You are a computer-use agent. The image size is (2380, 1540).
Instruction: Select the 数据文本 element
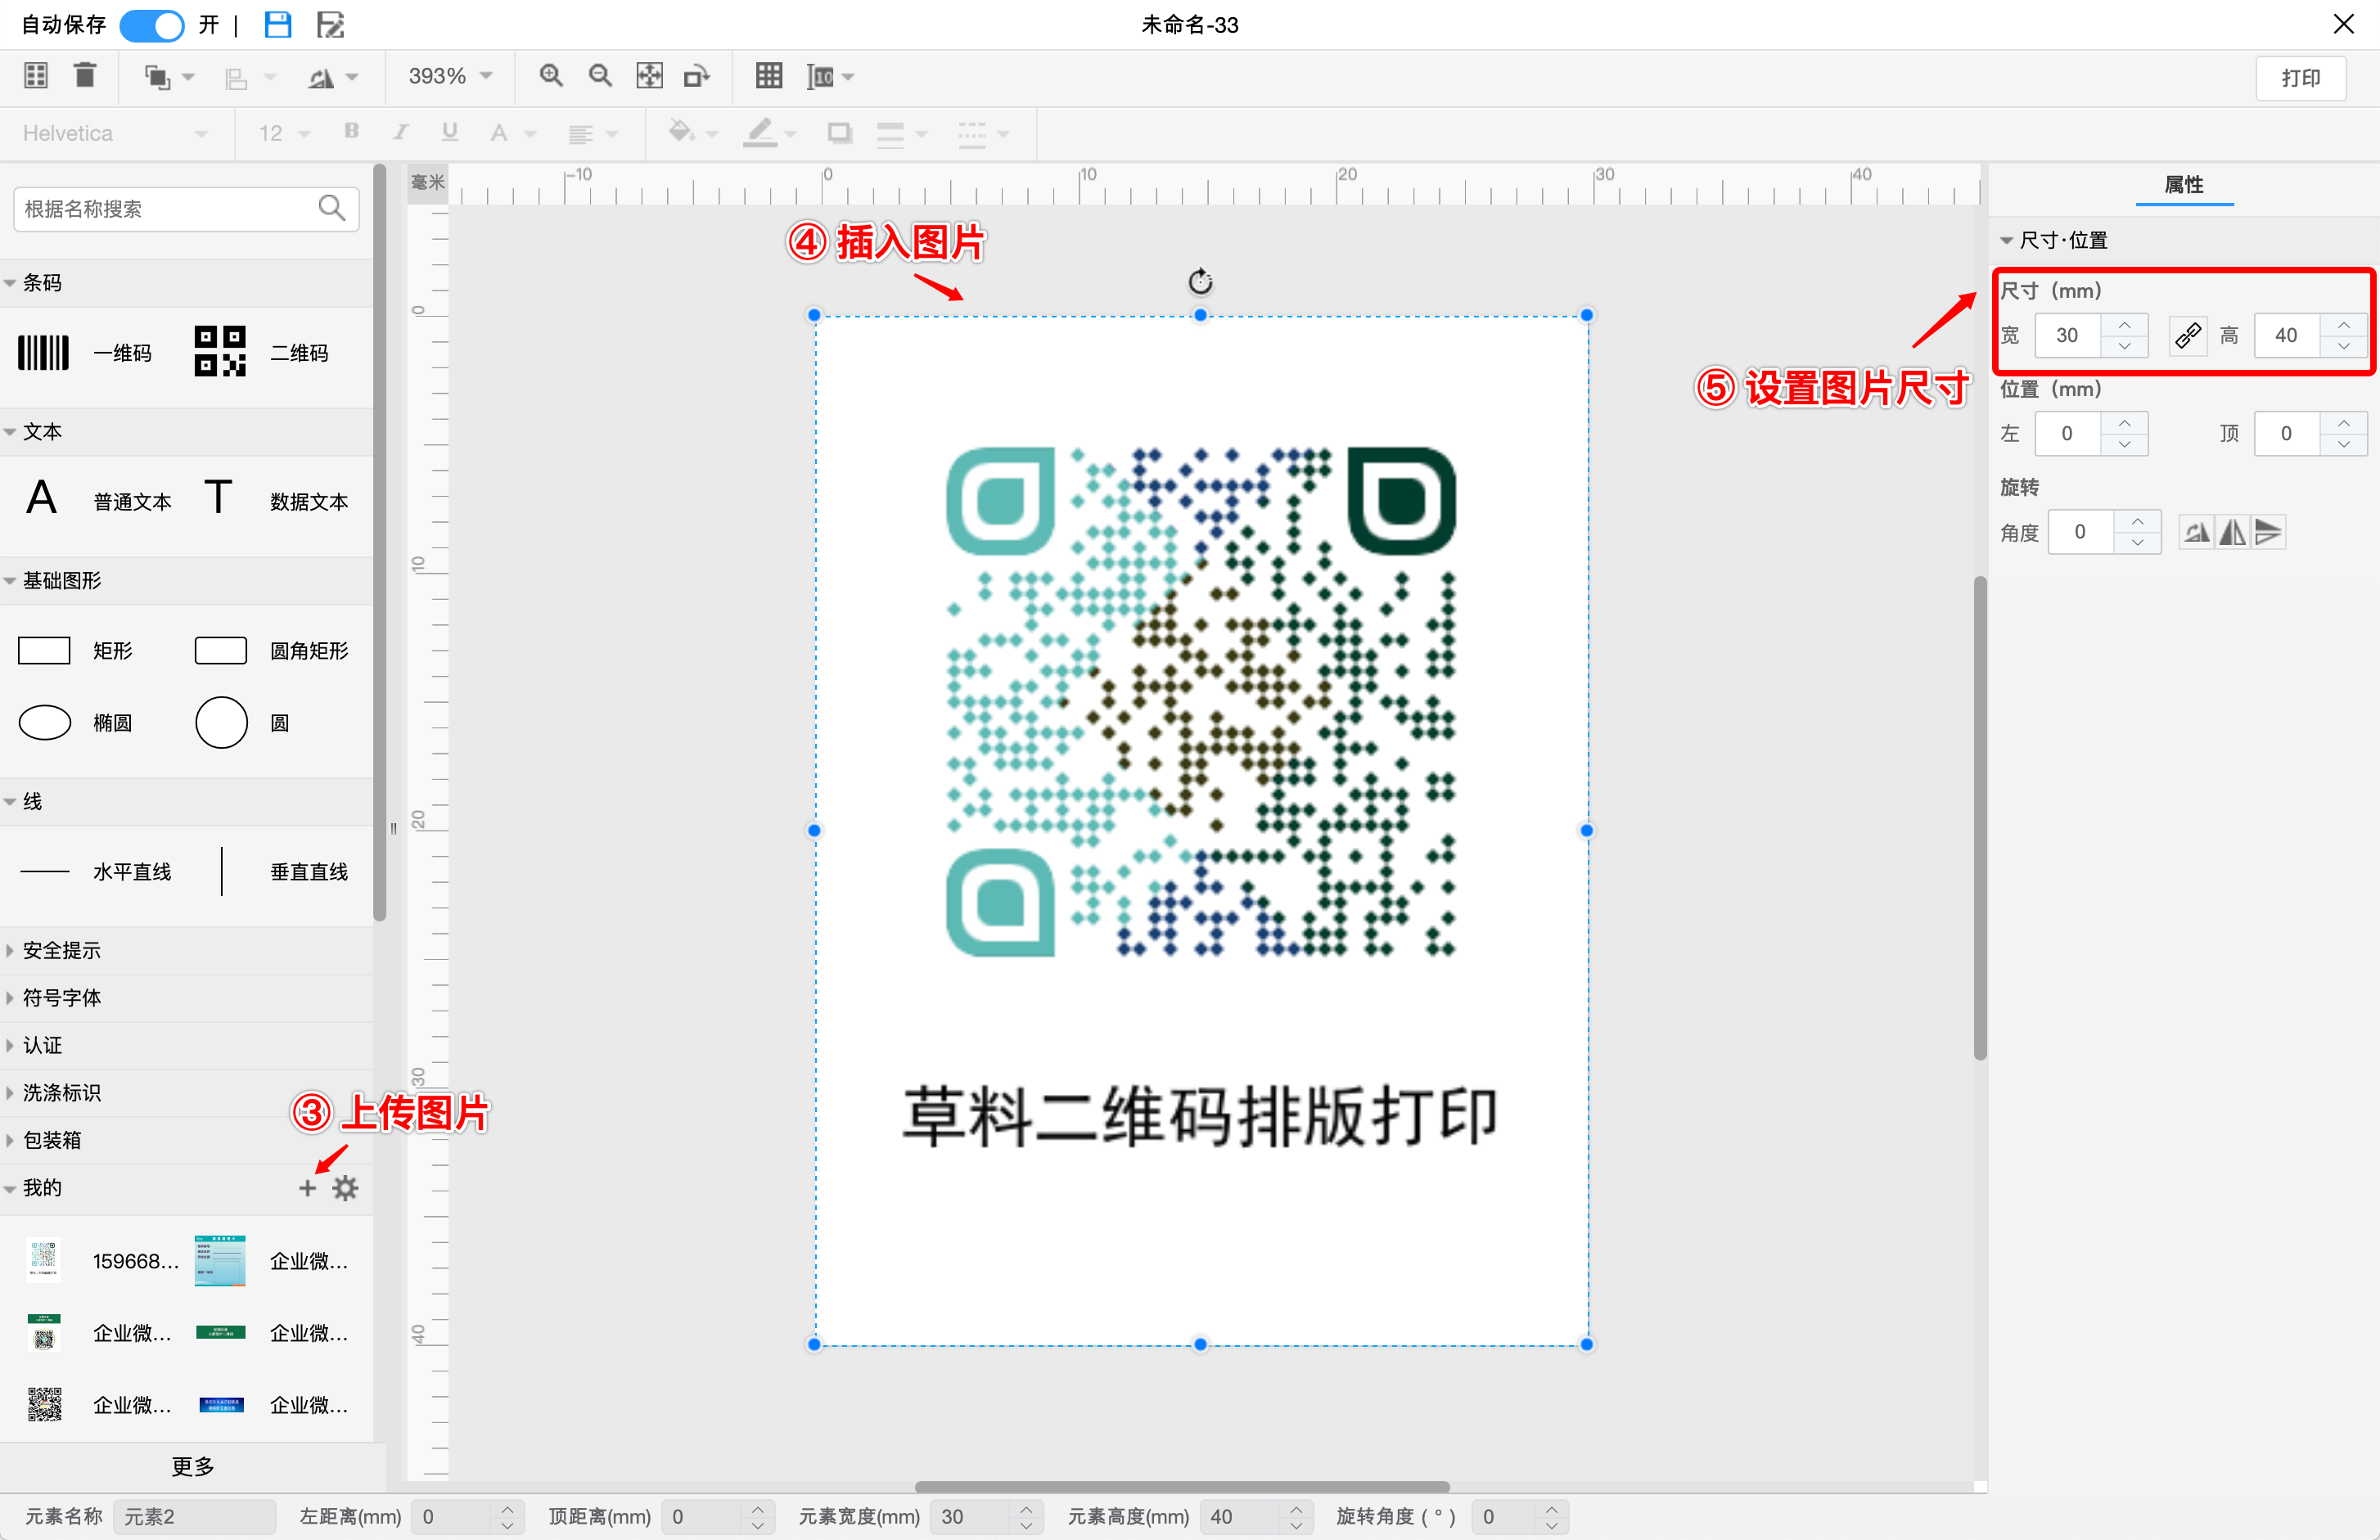pos(275,499)
